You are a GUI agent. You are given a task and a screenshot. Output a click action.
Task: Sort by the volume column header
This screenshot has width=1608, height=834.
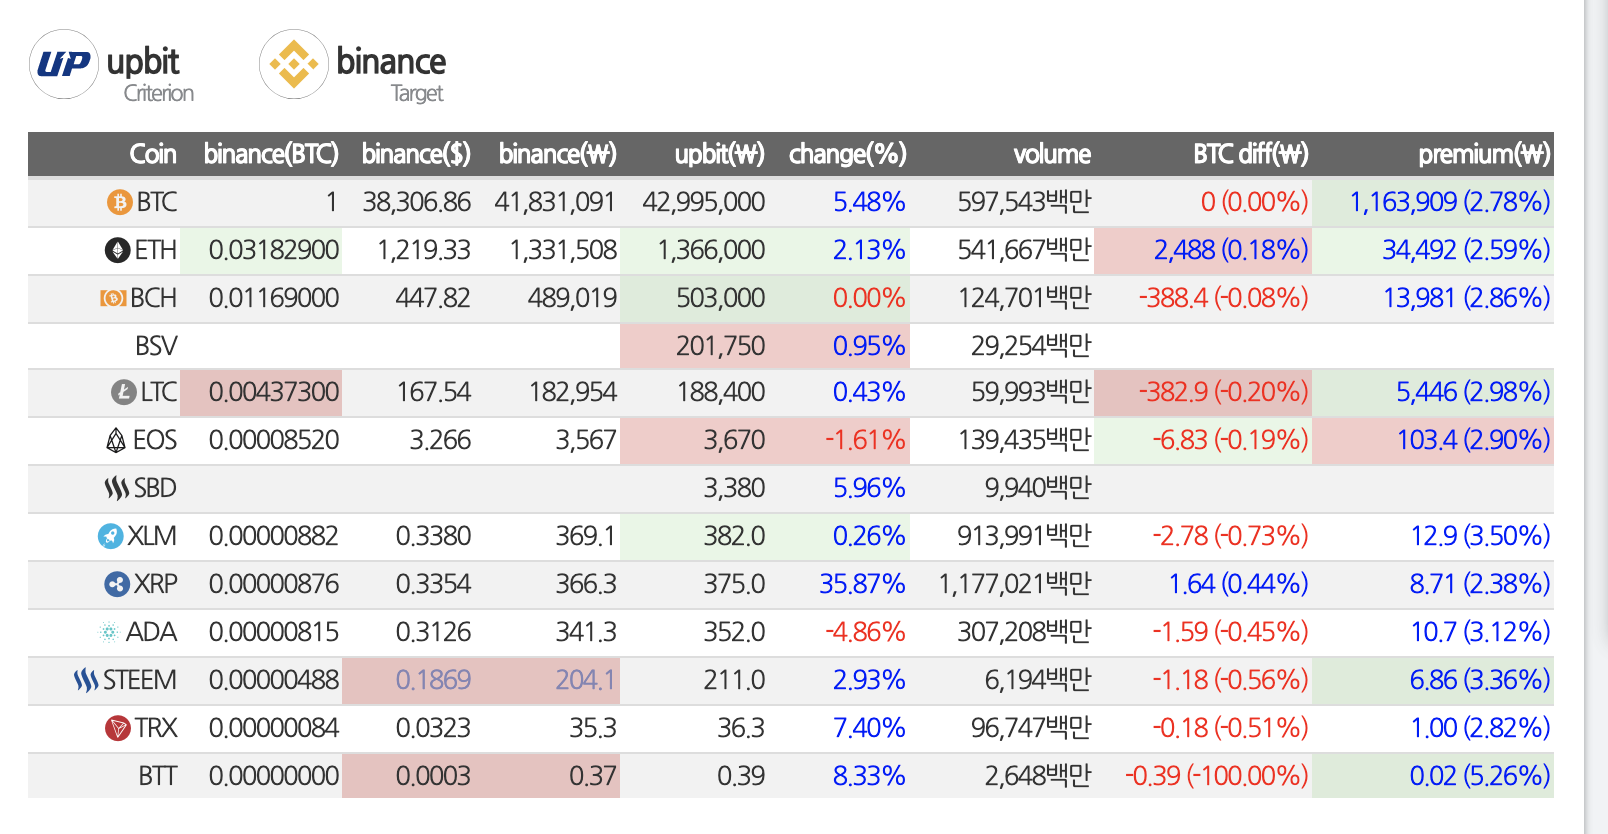pyautogui.click(x=1051, y=154)
